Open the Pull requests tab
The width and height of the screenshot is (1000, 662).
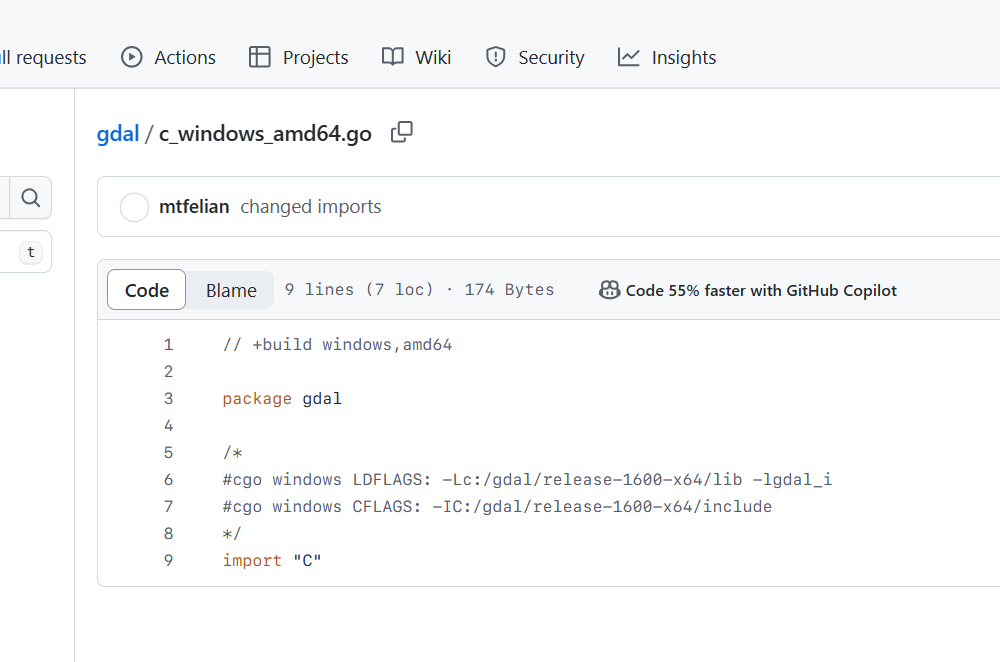click(x=43, y=57)
